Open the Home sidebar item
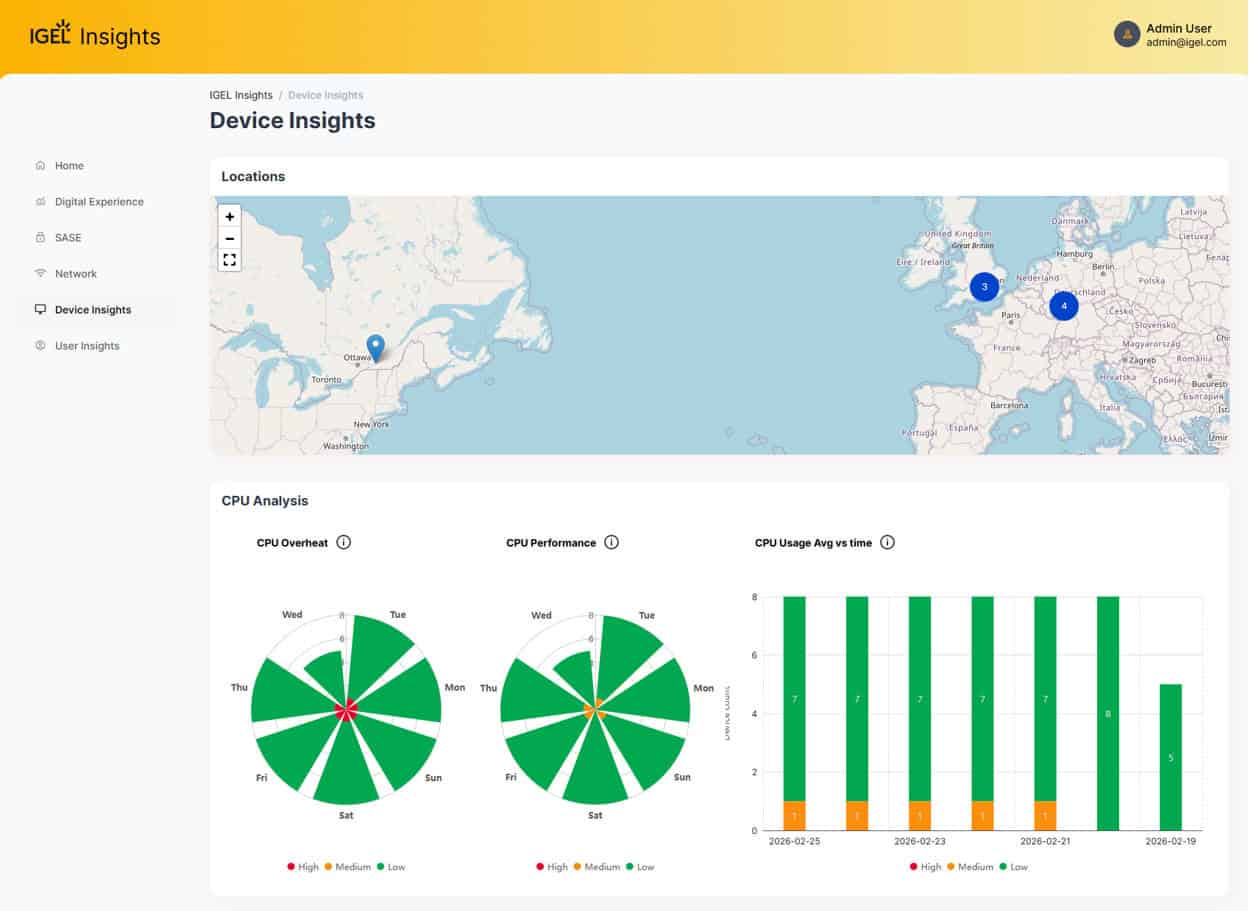The height and width of the screenshot is (911, 1249). (69, 166)
